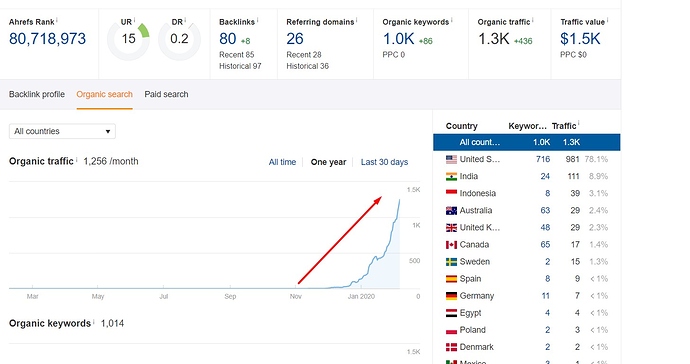Open Referring domains count 26

tap(295, 39)
